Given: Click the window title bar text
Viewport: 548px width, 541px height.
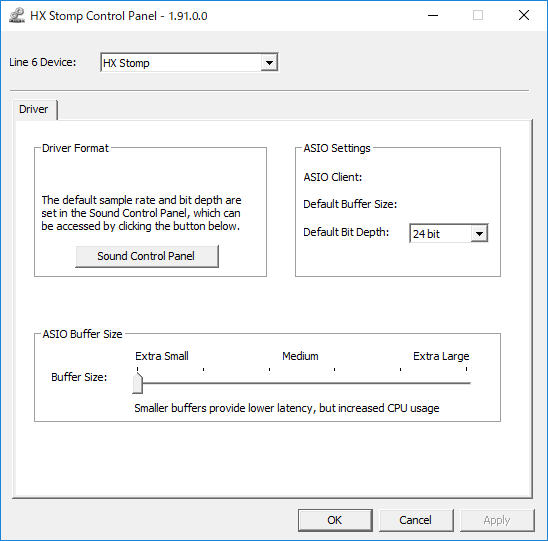Looking at the screenshot, I should [x=119, y=16].
